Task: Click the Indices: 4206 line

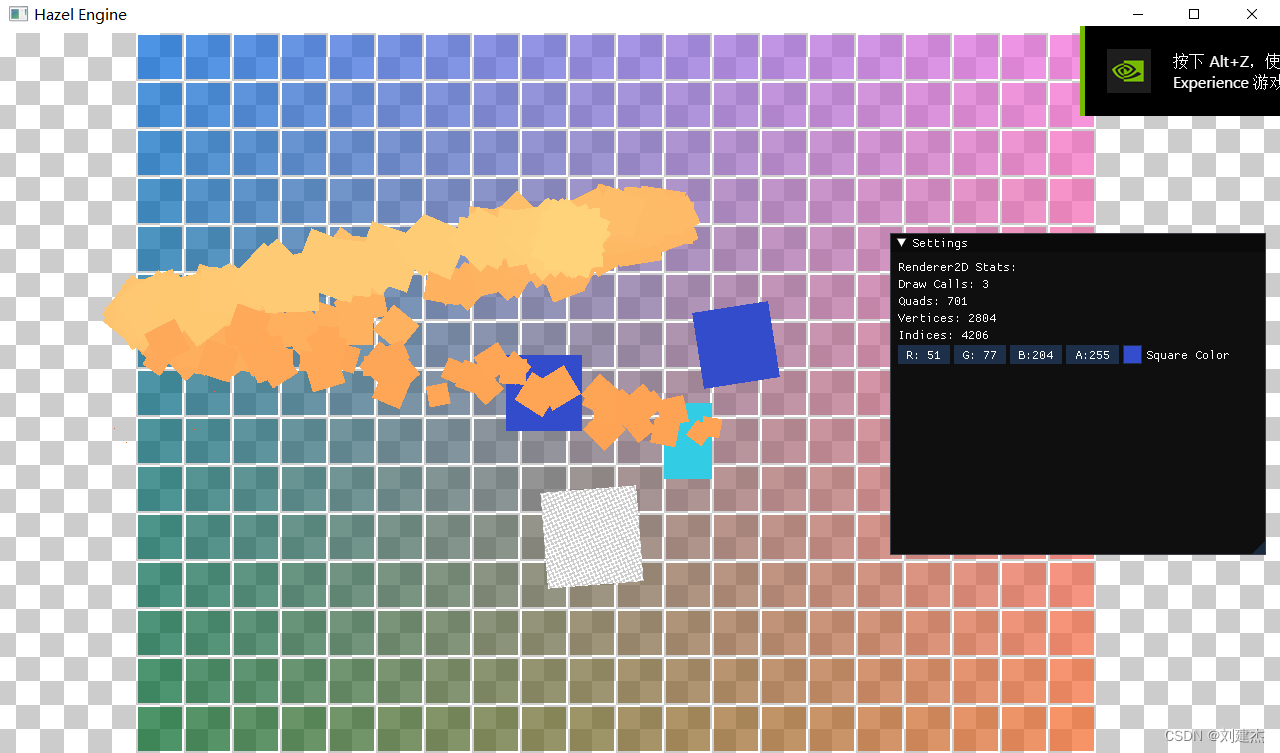Action: coord(943,335)
